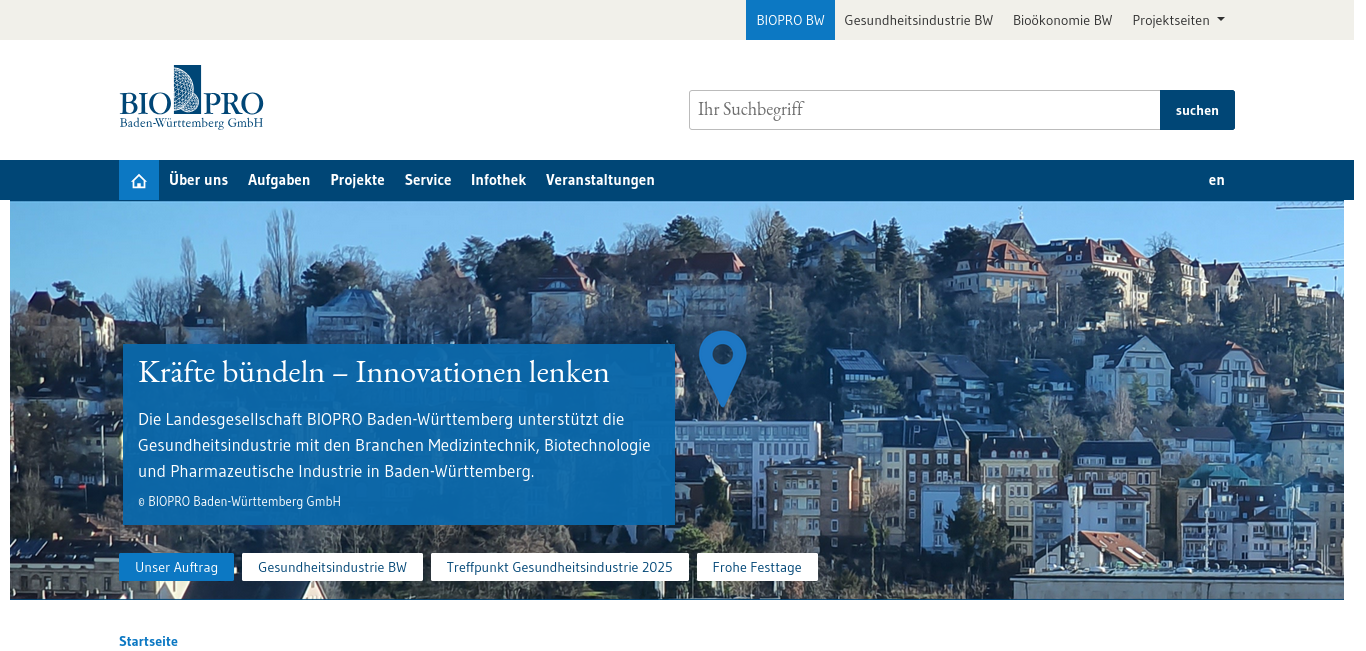Switch to the BIOPRO BW portal tab
1366x651 pixels.
pos(790,20)
